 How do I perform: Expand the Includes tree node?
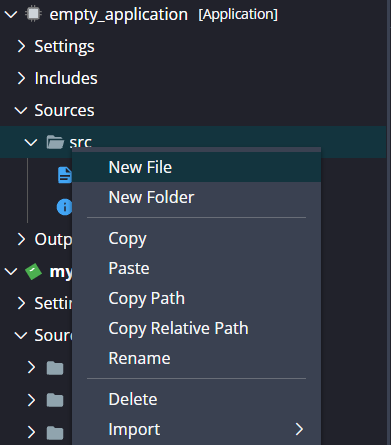point(21,78)
